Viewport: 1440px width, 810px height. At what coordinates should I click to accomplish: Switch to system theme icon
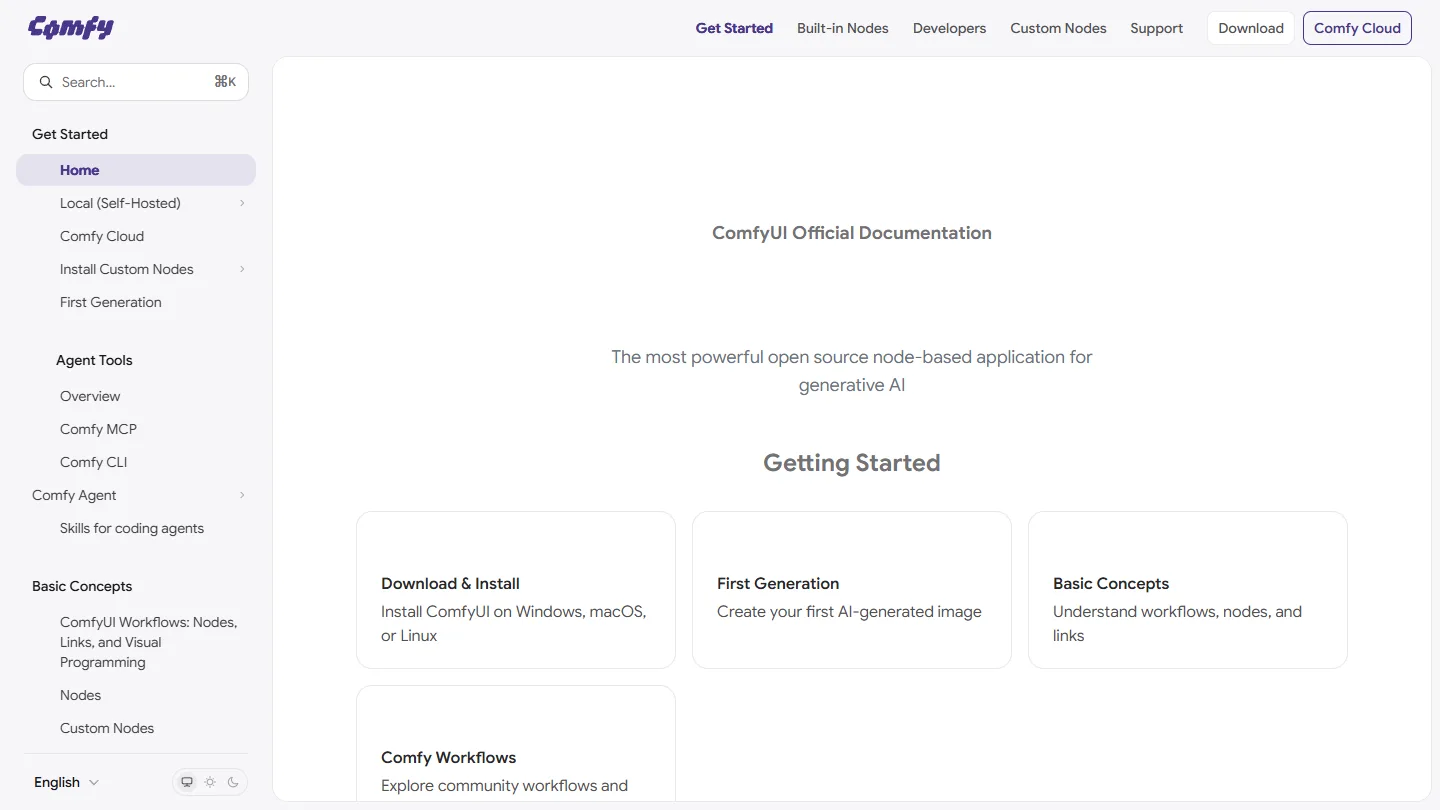tap(187, 782)
